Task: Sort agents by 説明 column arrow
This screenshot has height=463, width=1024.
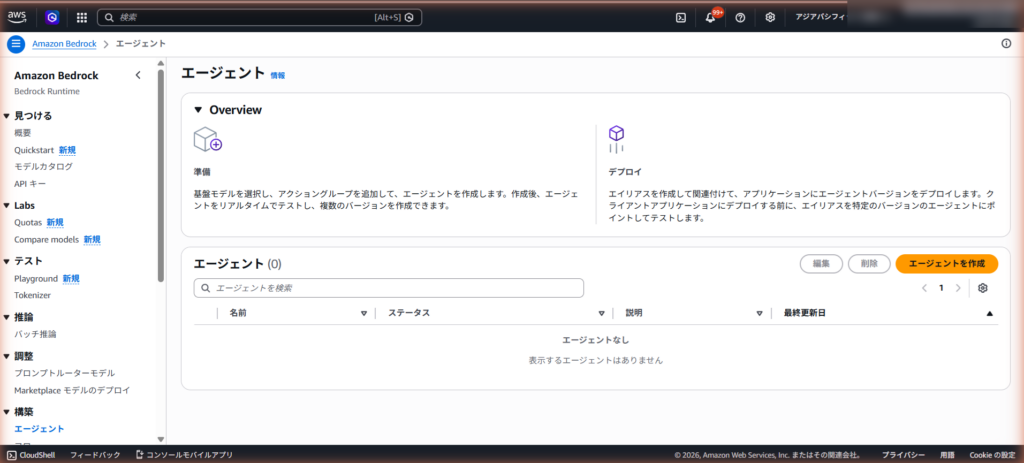Action: 760,313
